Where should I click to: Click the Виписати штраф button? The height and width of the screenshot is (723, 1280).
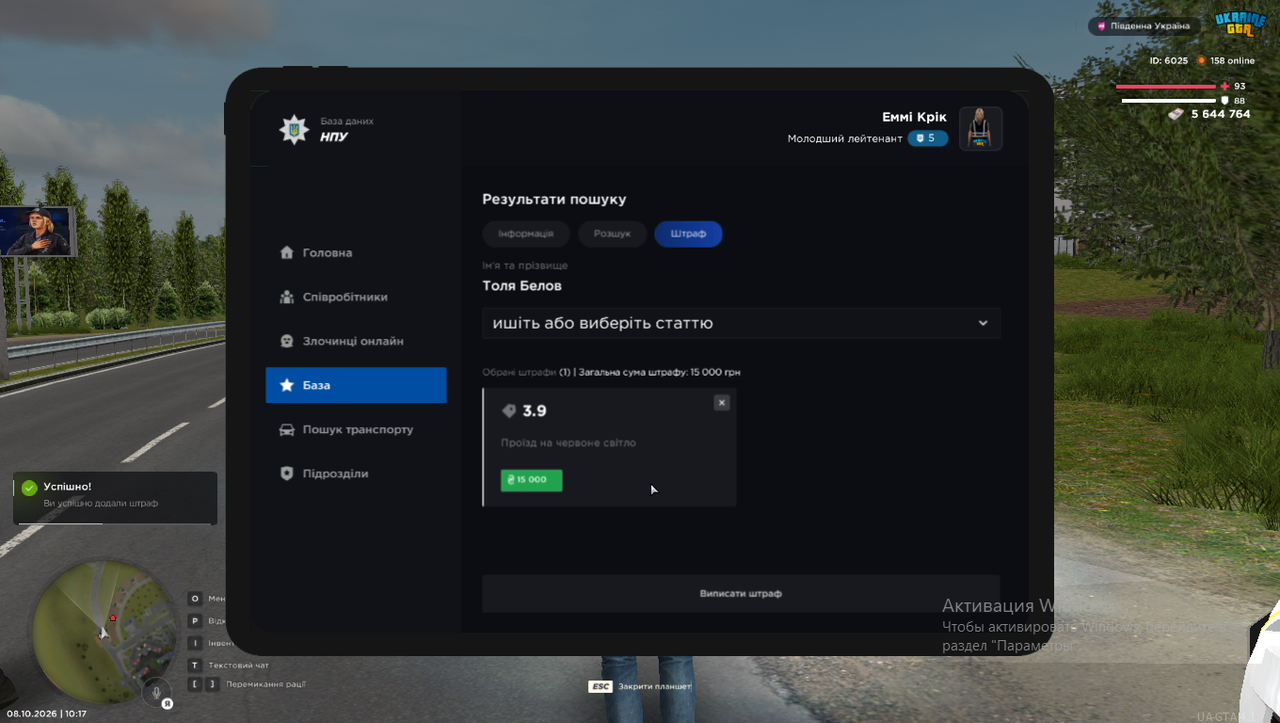coord(741,593)
